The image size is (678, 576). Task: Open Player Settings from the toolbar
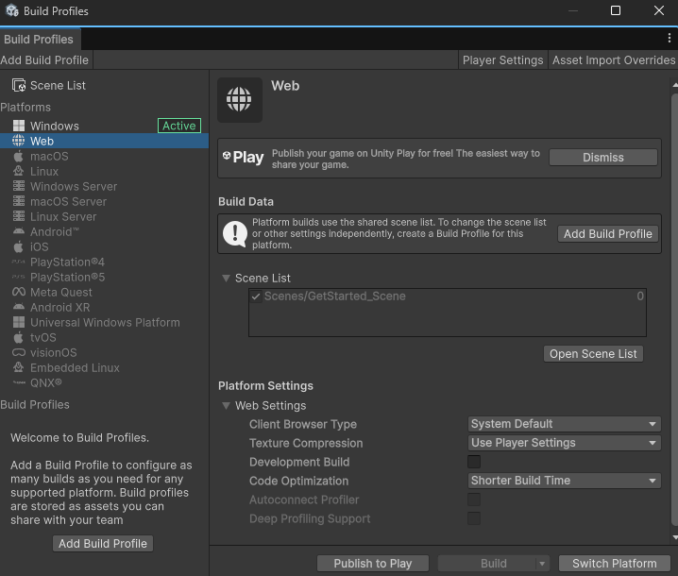point(502,60)
